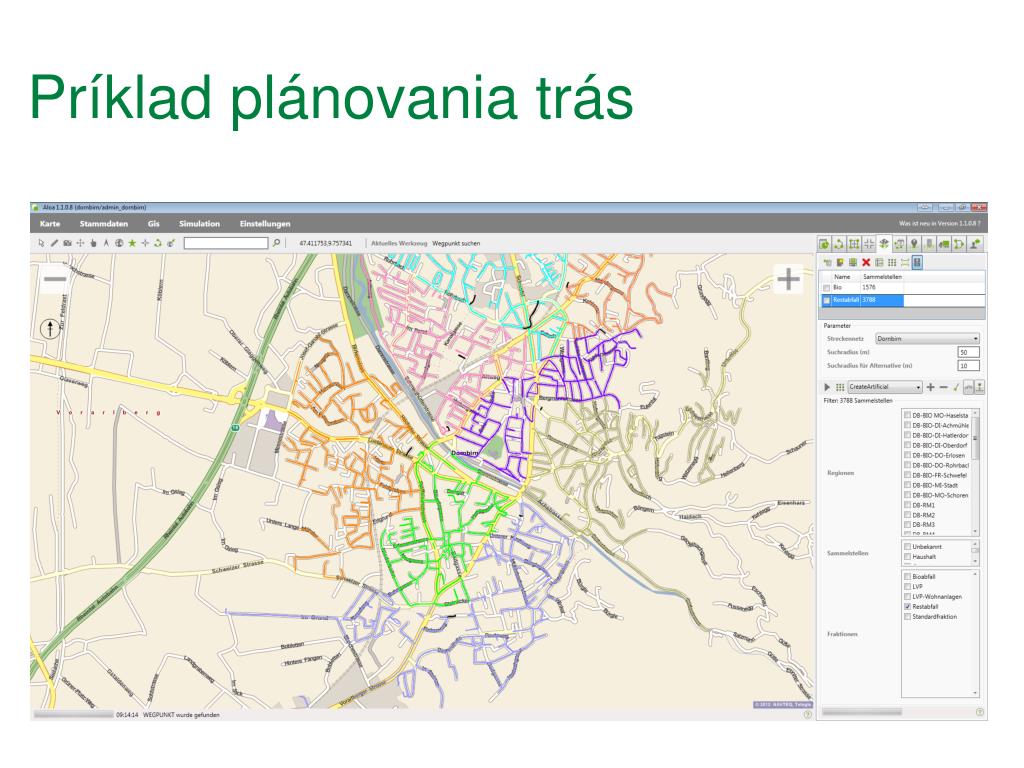Click the Dornbirn label on the map
1024x768 pixels.
coord(465,453)
